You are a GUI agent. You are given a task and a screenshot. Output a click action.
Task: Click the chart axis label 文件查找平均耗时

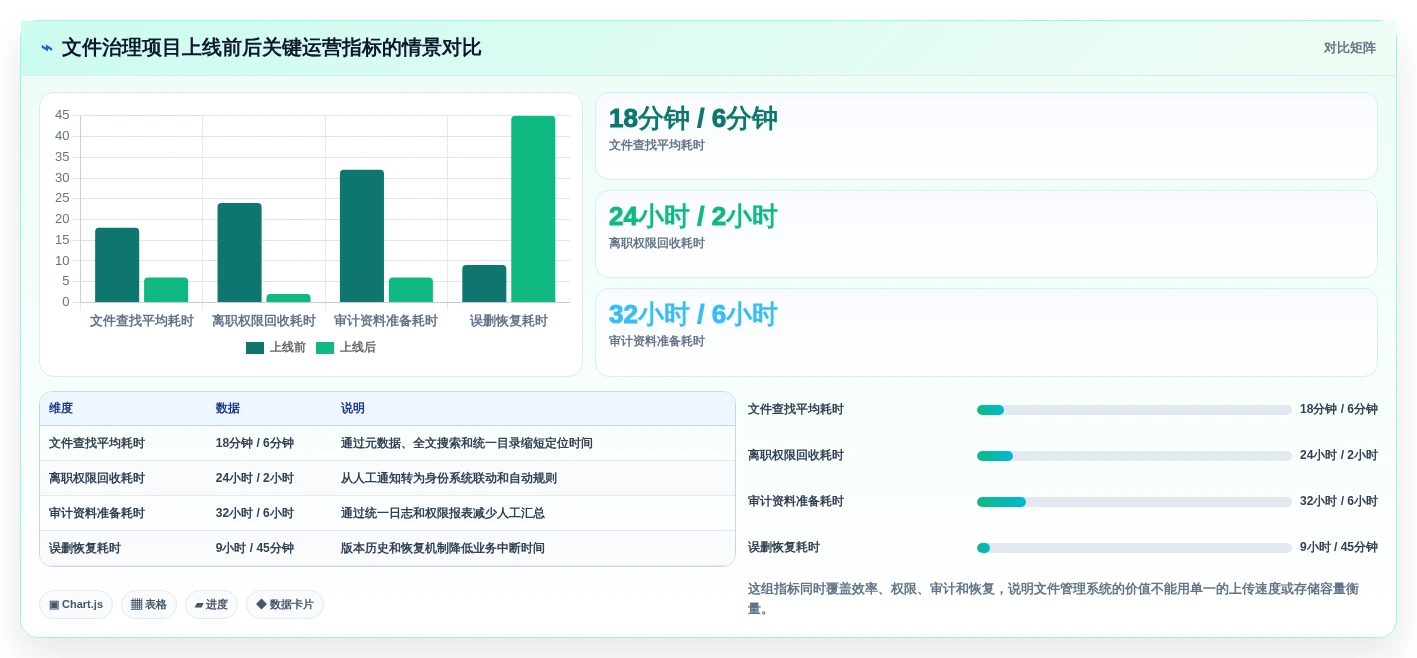142,321
